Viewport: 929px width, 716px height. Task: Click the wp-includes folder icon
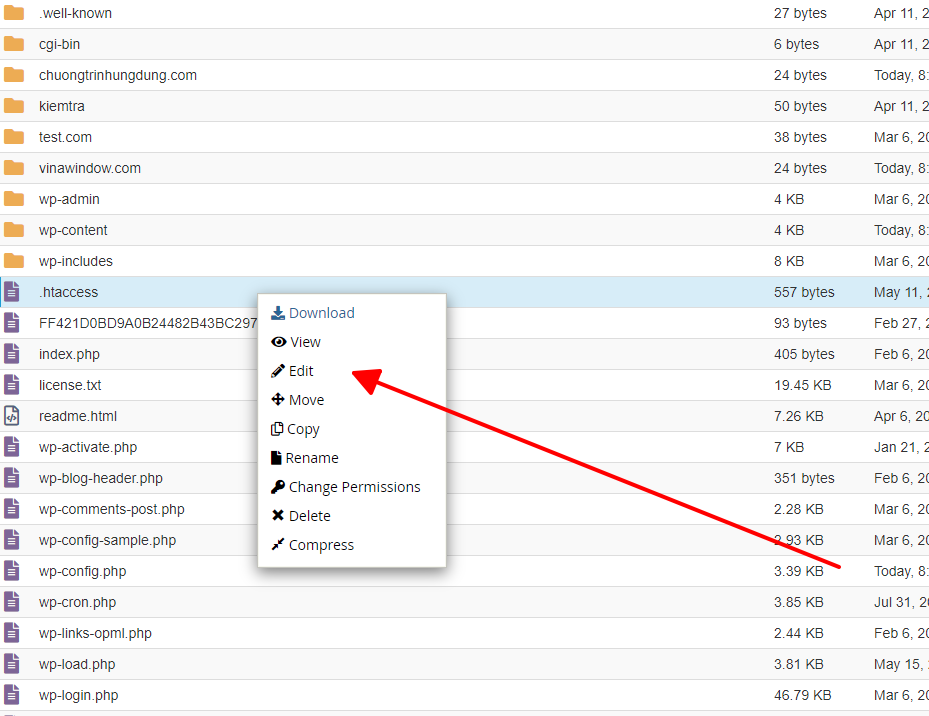tap(14, 261)
